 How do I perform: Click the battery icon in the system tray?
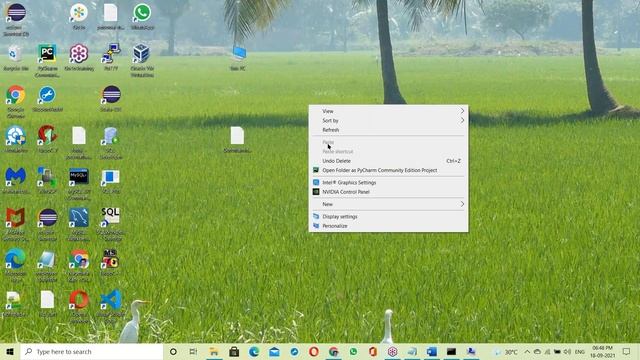click(557, 351)
